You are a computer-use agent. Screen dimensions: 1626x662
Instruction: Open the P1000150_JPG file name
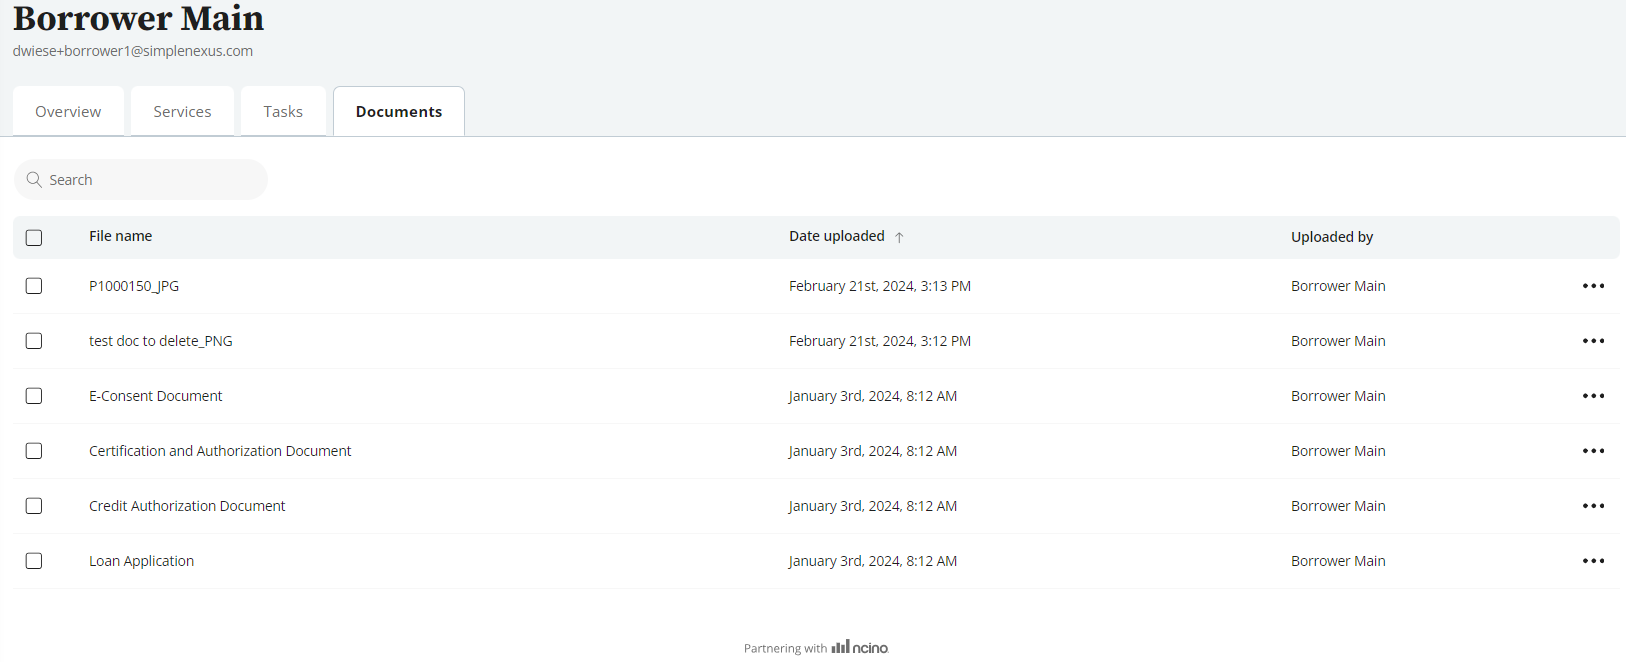[134, 286]
